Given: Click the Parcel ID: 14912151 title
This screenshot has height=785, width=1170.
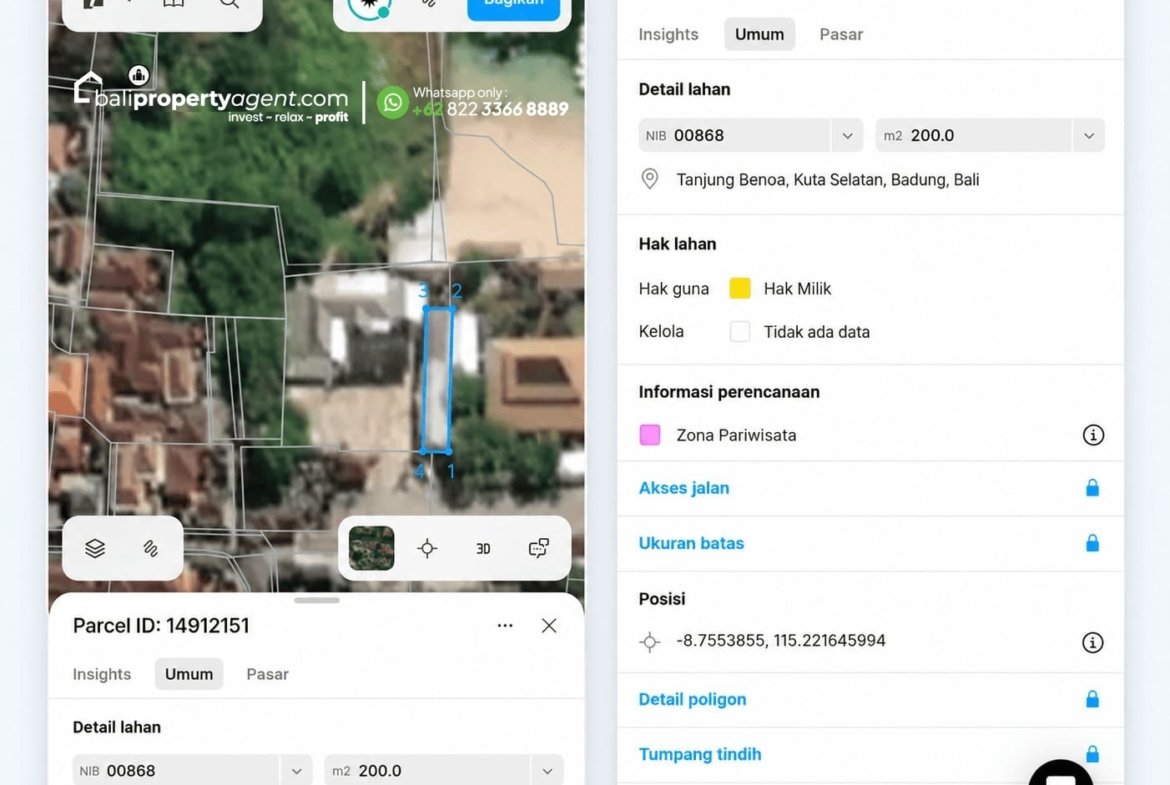Looking at the screenshot, I should coord(161,625).
